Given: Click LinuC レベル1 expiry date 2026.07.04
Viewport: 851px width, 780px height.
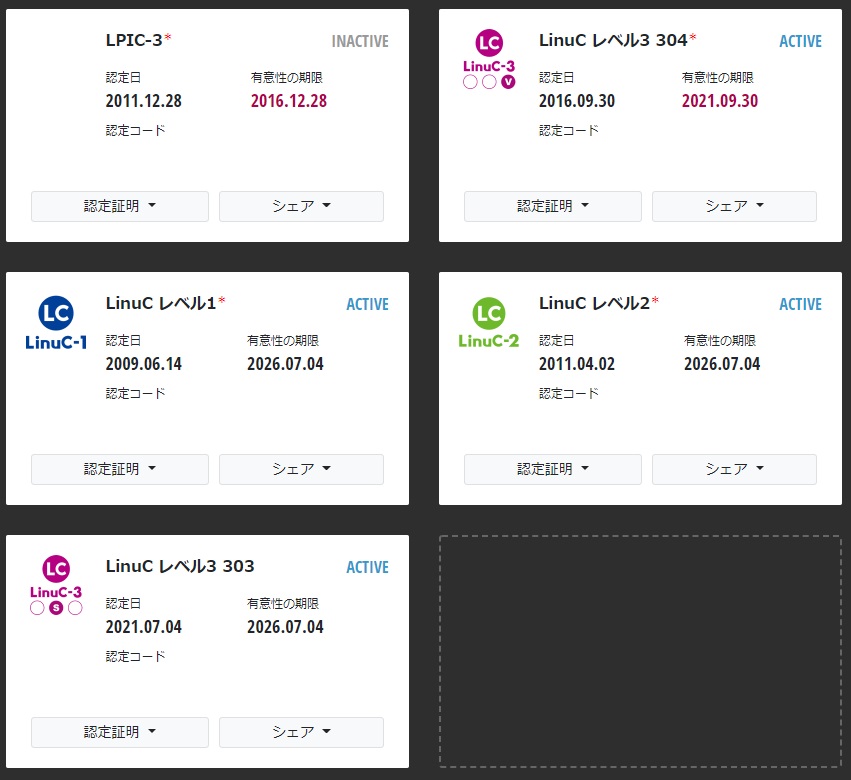Looking at the screenshot, I should click(285, 364).
